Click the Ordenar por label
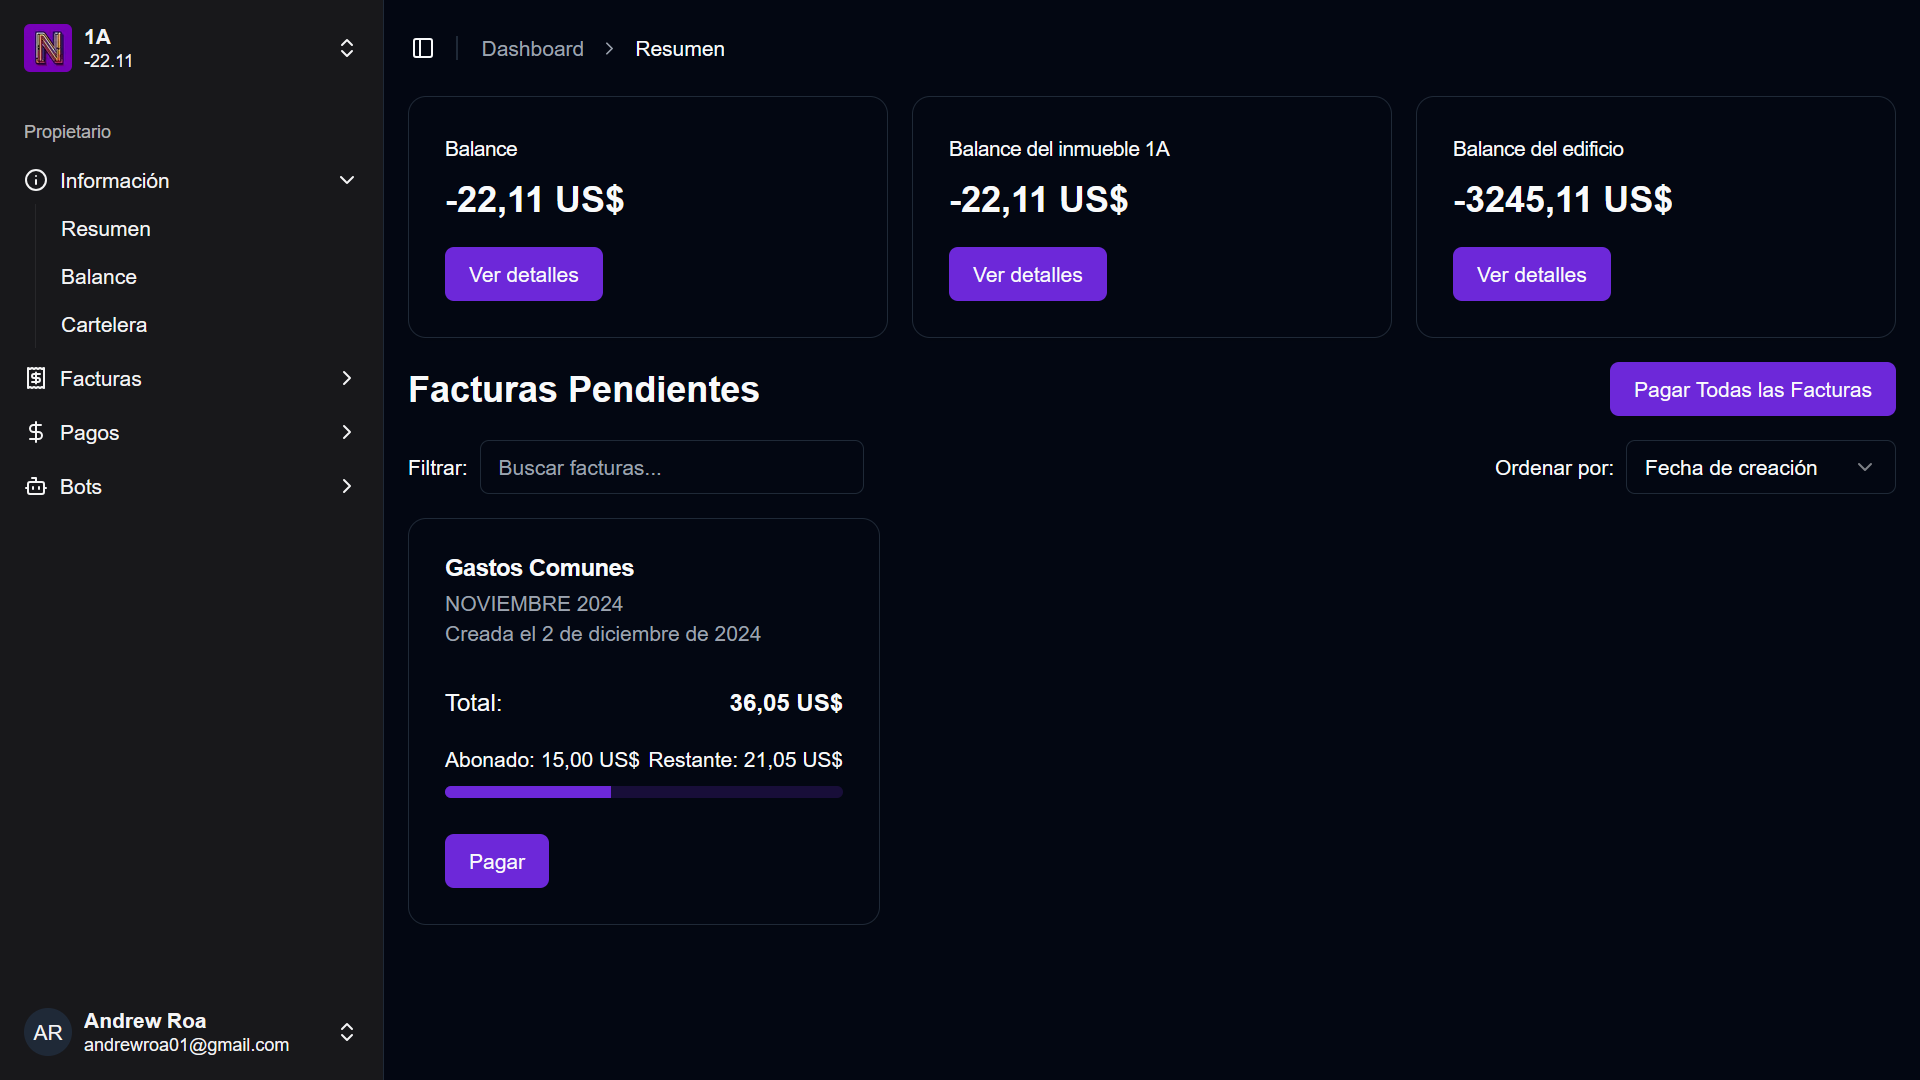 tap(1554, 468)
